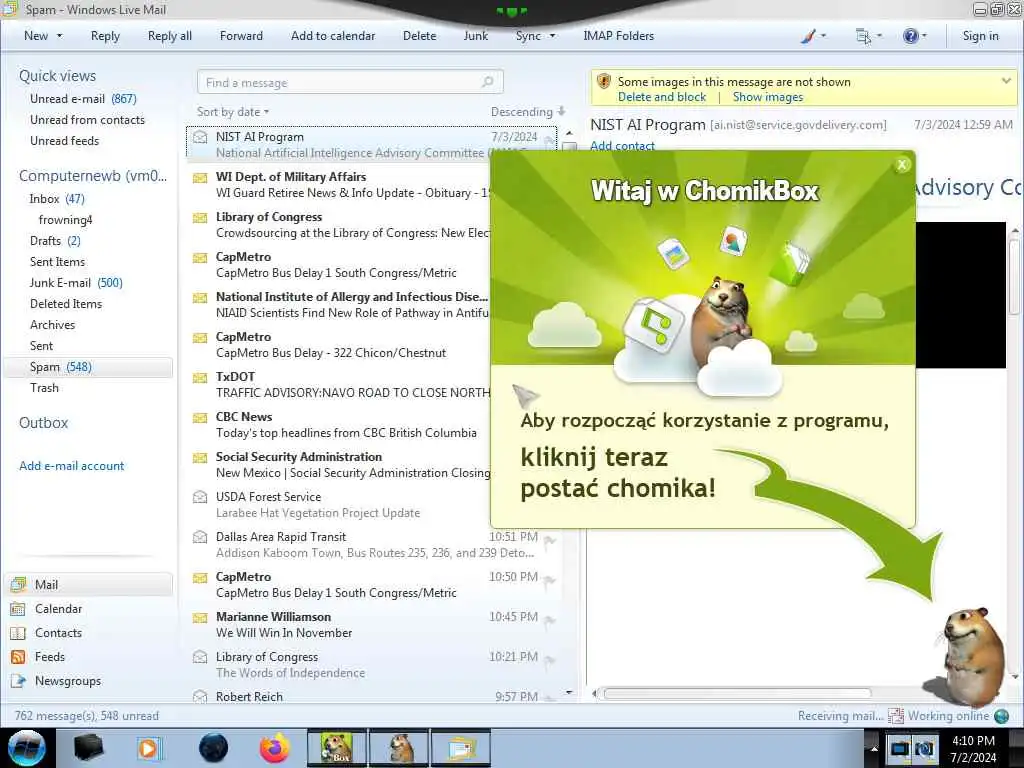Click the Windows Start orb

(x=27, y=748)
